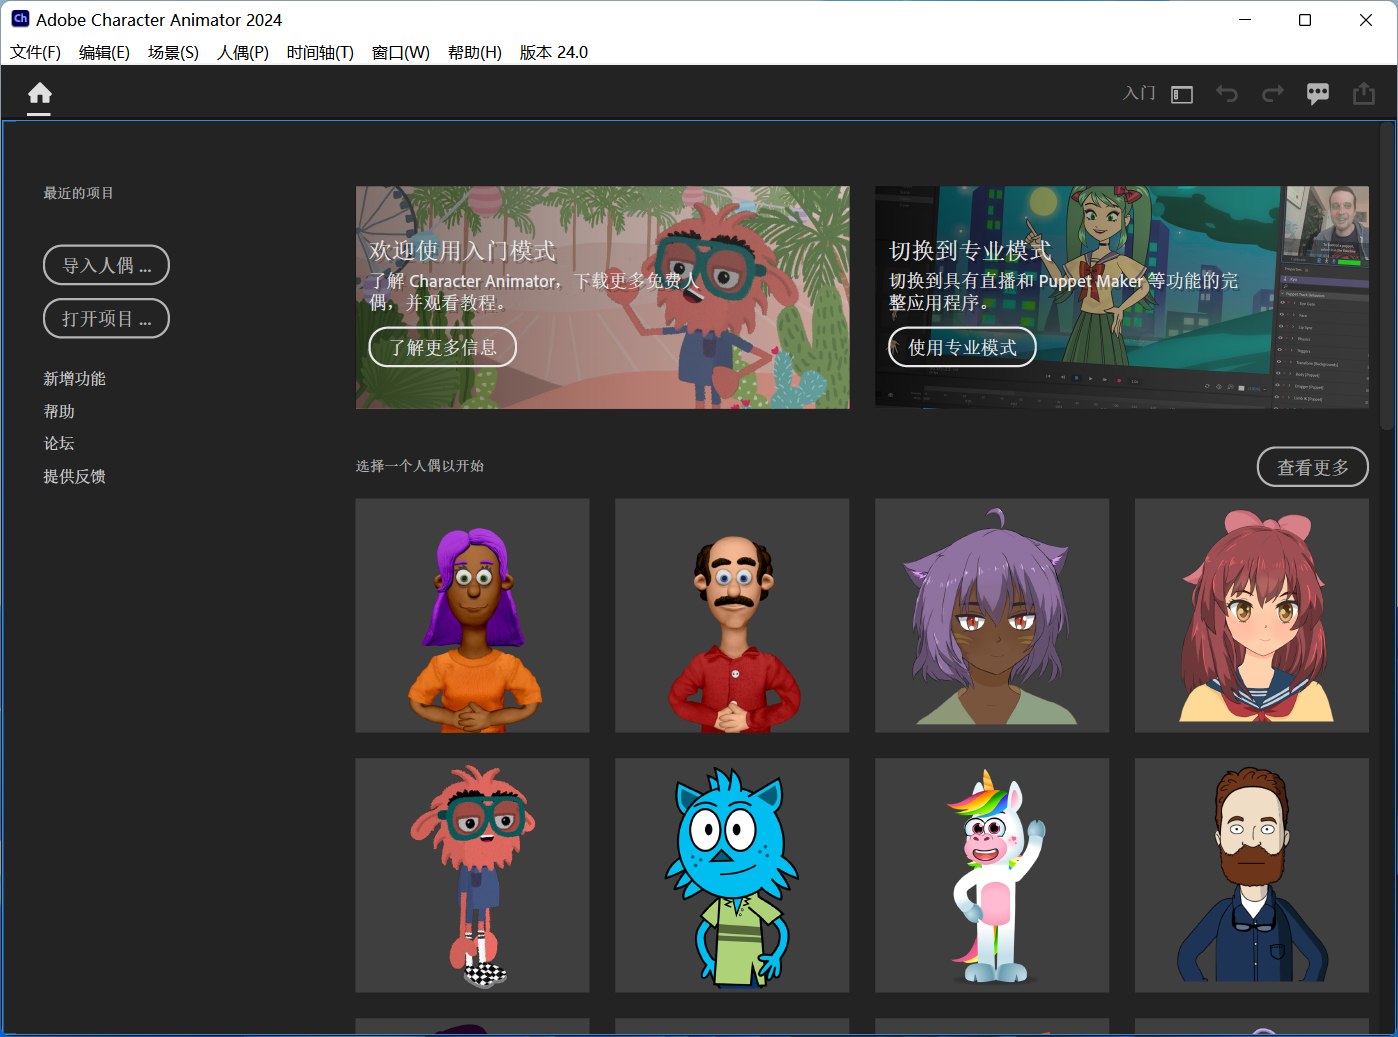Select the purple-haired woman puppet thumbnail
Image resolution: width=1398 pixels, height=1037 pixels.
(x=472, y=616)
